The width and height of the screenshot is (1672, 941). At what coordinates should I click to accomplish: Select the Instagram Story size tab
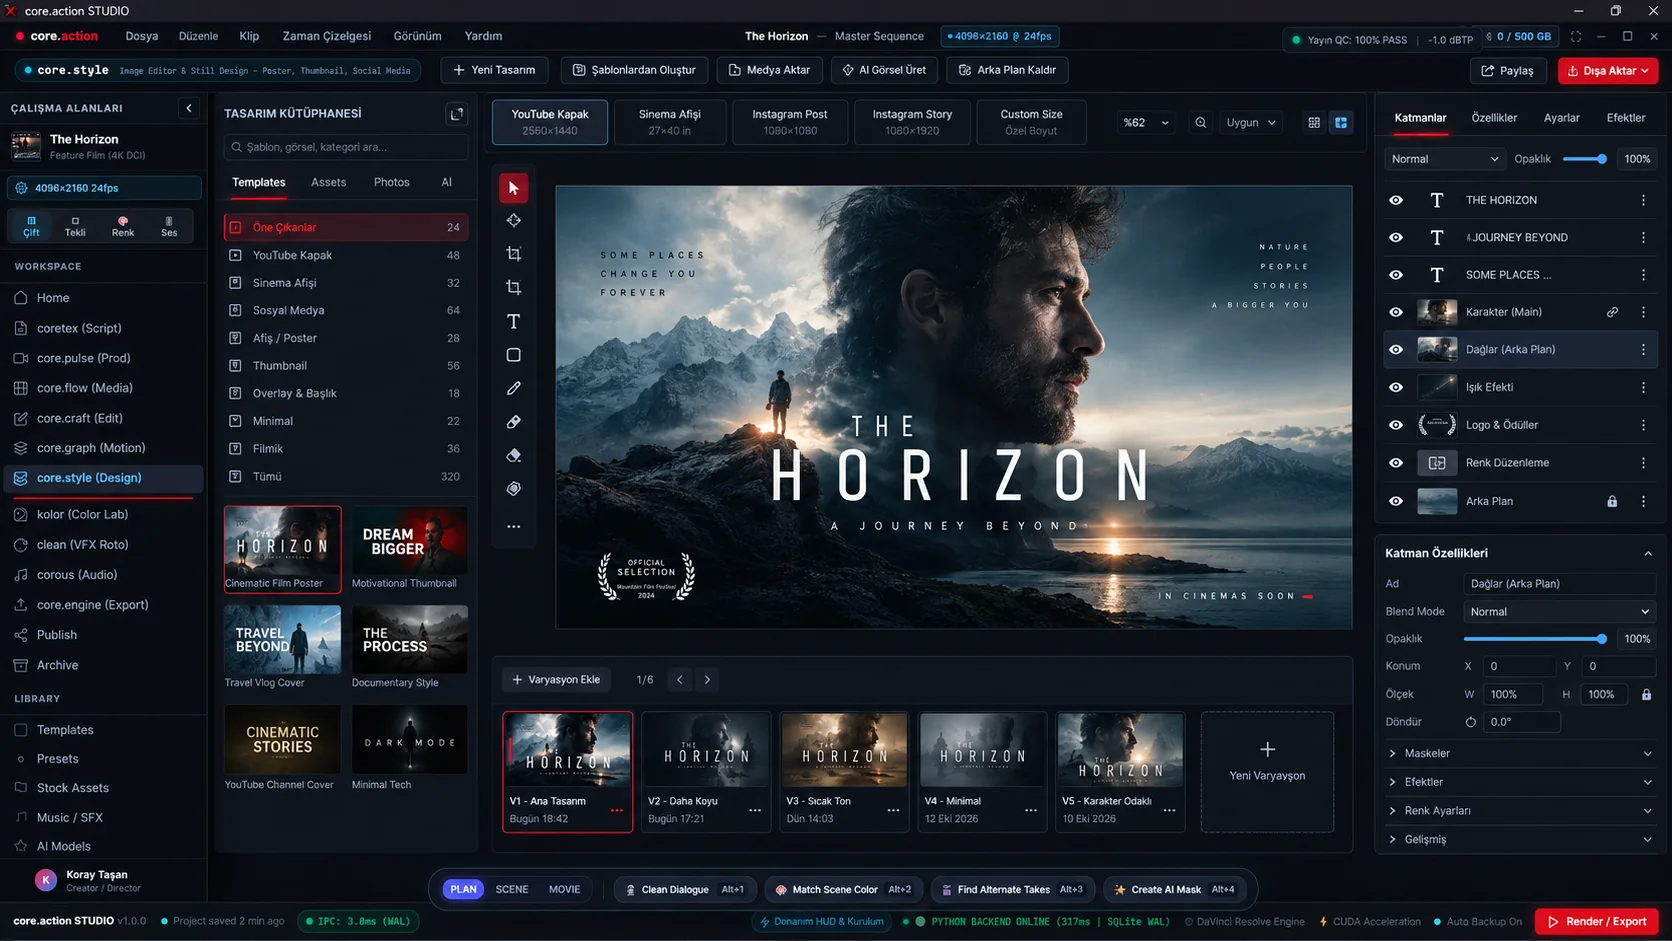(x=912, y=122)
